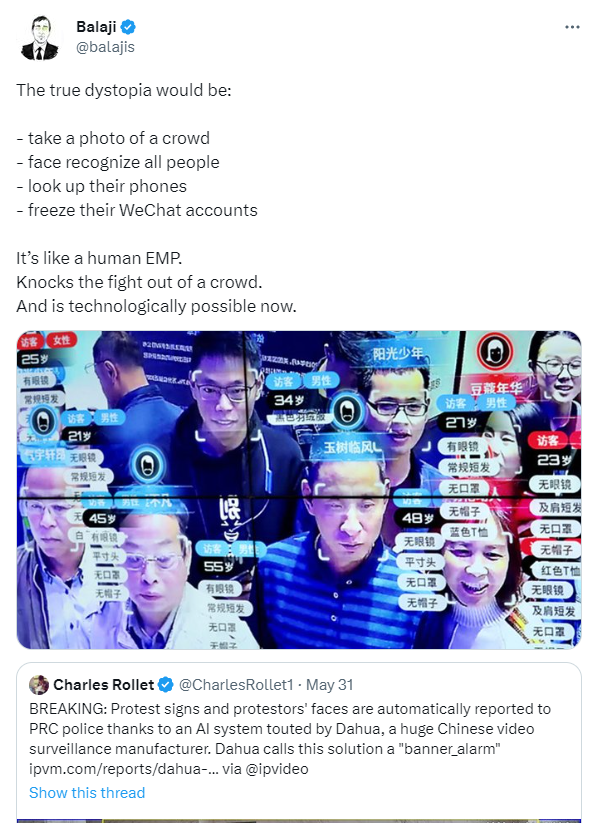The height and width of the screenshot is (823, 589).
Task: Click the 'freeze their WeChat accounts' line
Action: point(137,210)
